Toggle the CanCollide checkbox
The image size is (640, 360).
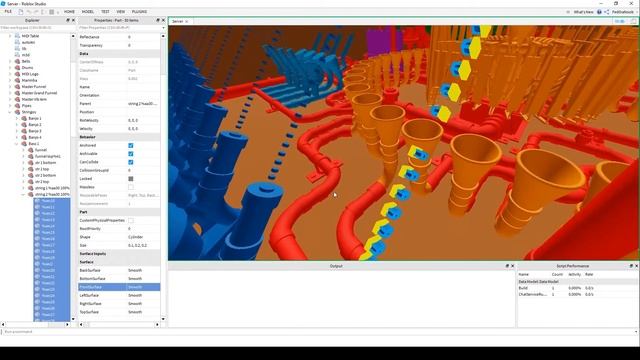(x=131, y=162)
